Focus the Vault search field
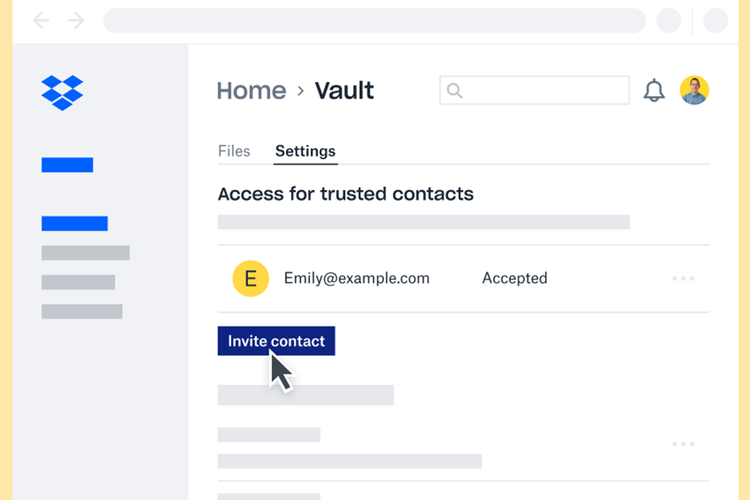 pos(545,91)
